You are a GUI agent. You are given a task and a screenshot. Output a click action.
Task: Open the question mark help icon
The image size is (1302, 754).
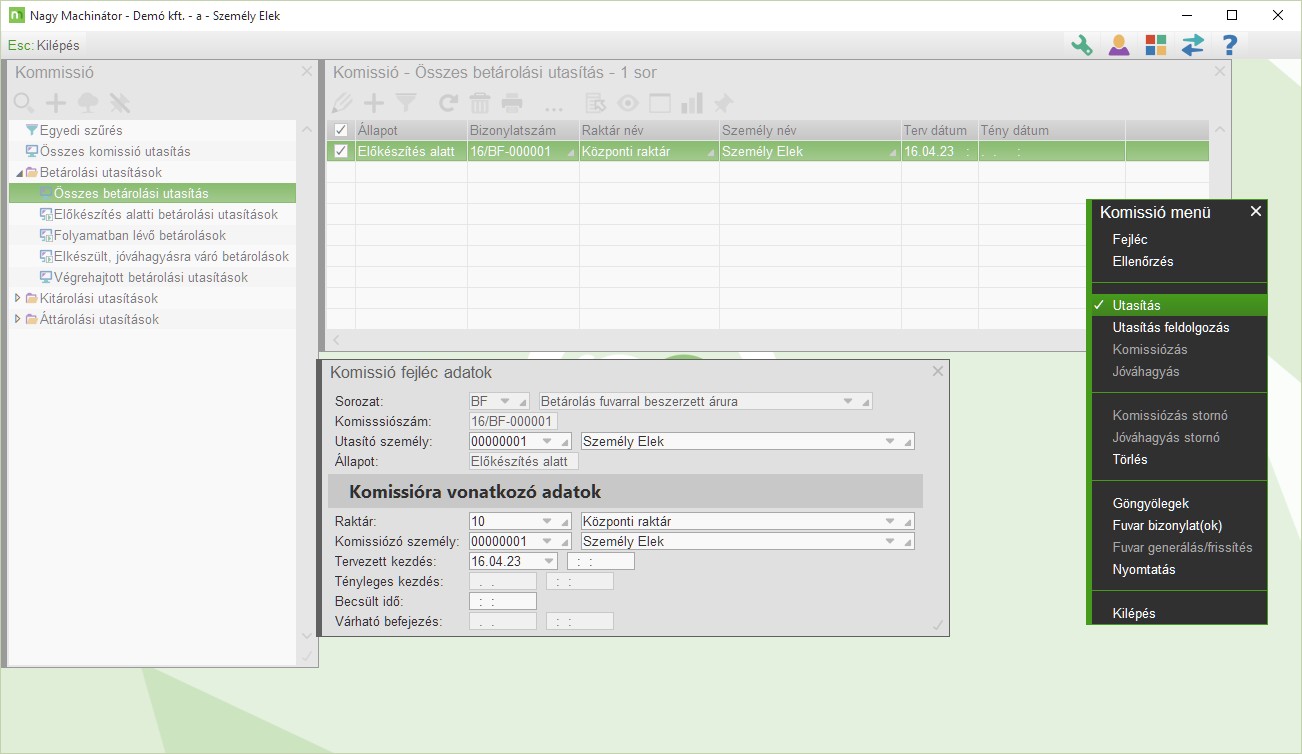[1230, 45]
